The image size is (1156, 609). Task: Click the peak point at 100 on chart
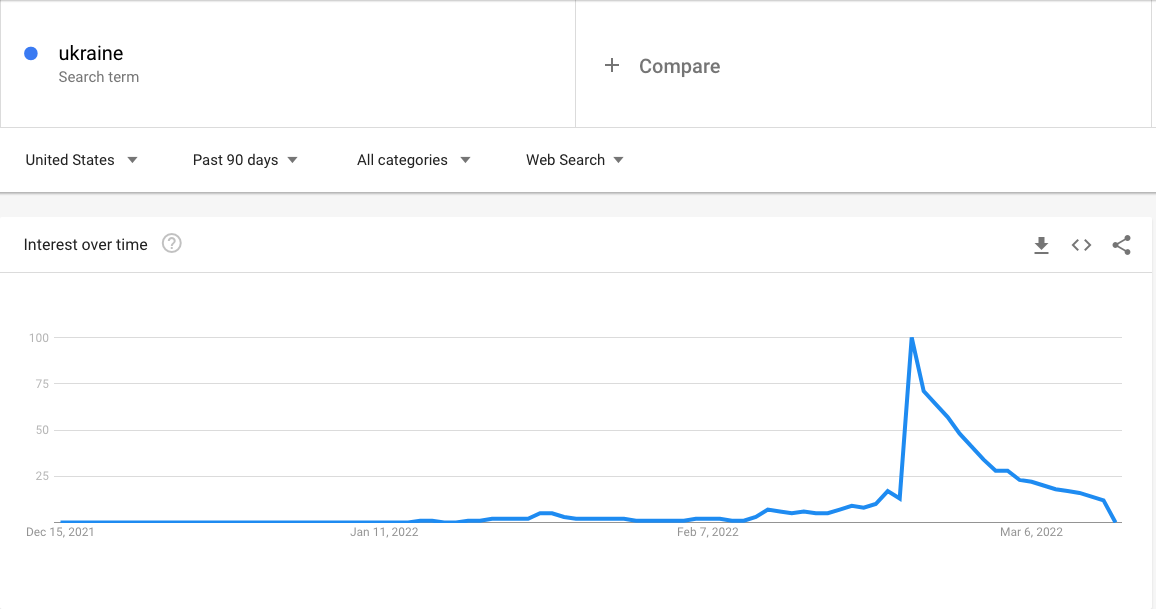coord(912,338)
